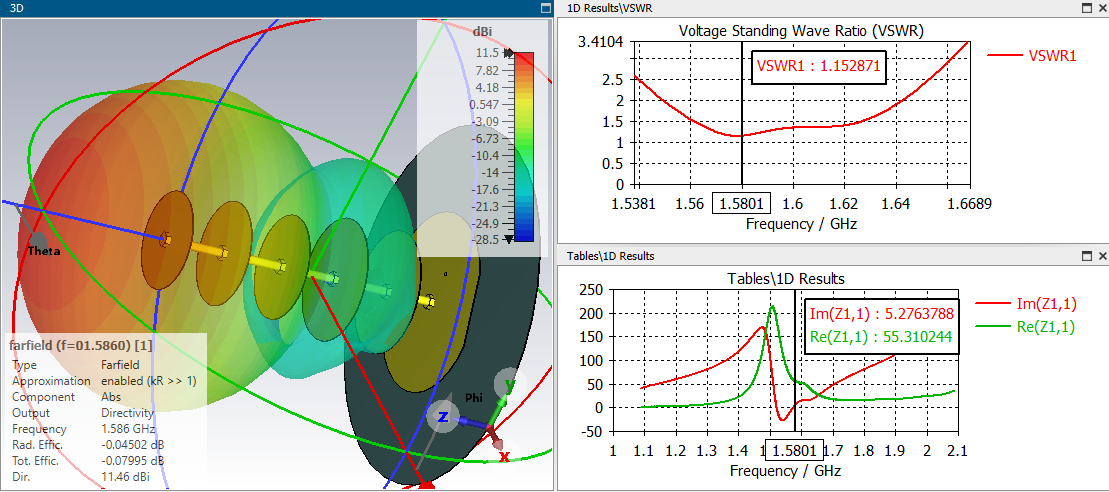Close the Tables\1D Results pane

click(x=1103, y=256)
